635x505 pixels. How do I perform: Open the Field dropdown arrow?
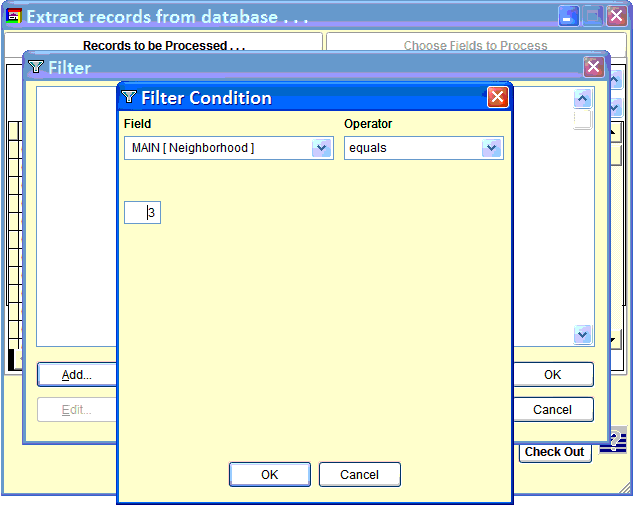(x=321, y=148)
